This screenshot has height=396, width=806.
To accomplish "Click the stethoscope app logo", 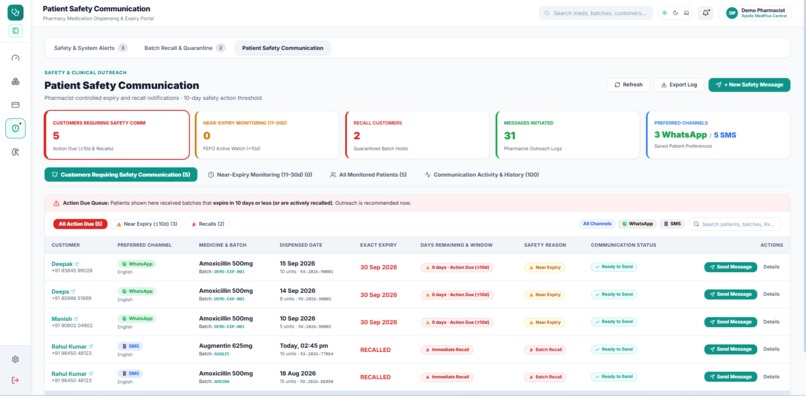I will coord(15,12).
